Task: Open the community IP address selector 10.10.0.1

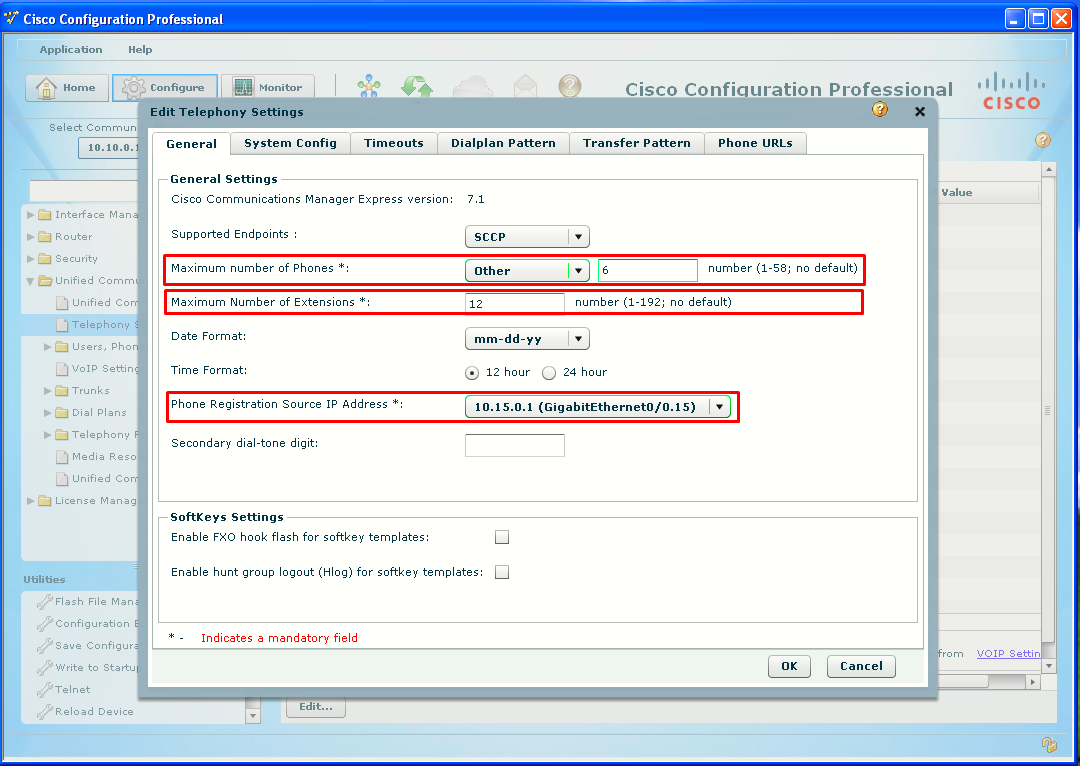Action: coord(109,147)
